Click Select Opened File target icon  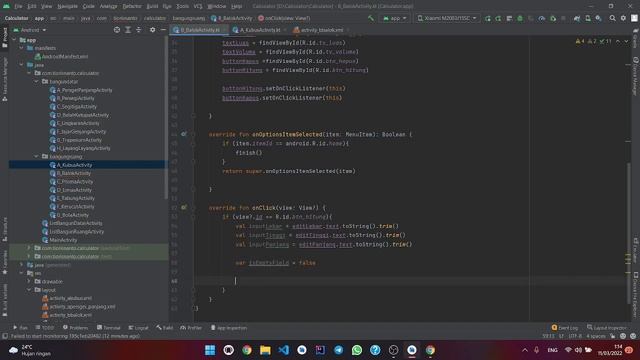(x=117, y=30)
